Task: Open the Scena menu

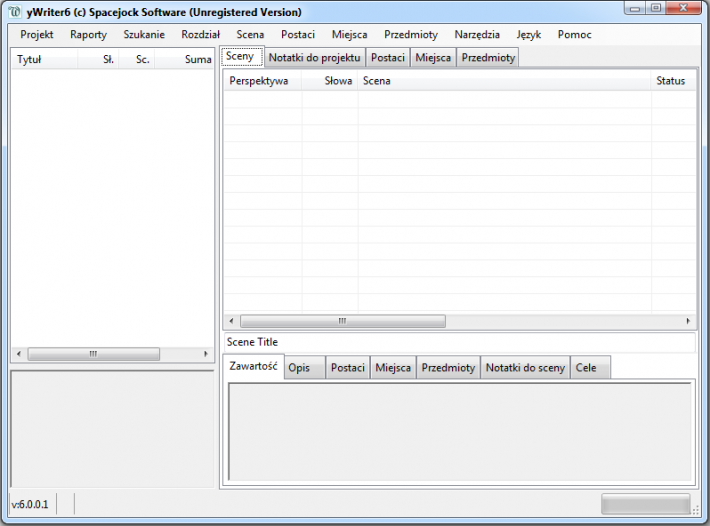Action: [x=250, y=34]
